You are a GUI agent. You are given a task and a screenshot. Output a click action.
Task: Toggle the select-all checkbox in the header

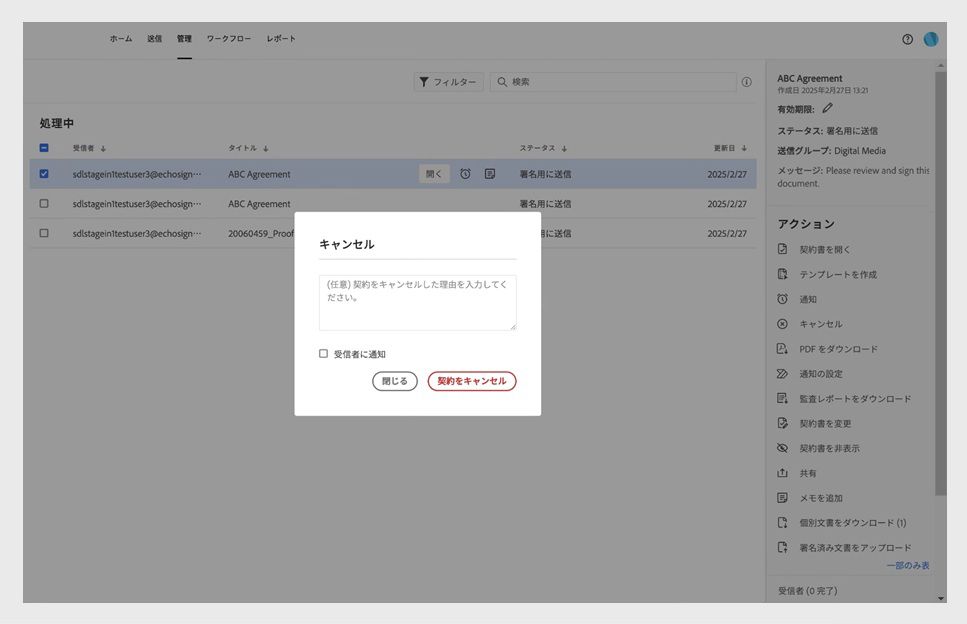click(x=43, y=146)
